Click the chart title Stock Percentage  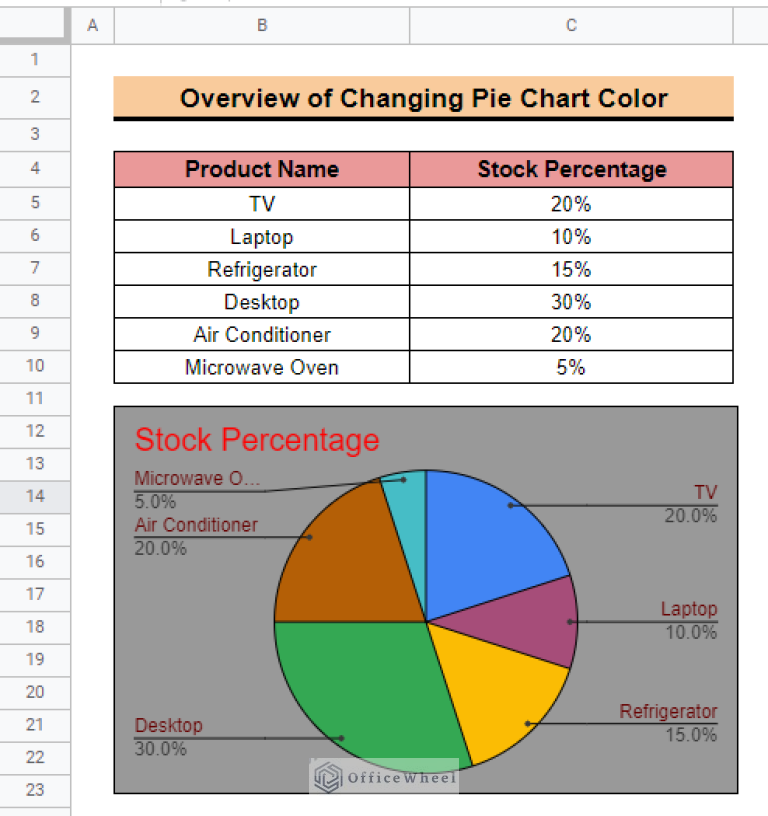tap(257, 440)
